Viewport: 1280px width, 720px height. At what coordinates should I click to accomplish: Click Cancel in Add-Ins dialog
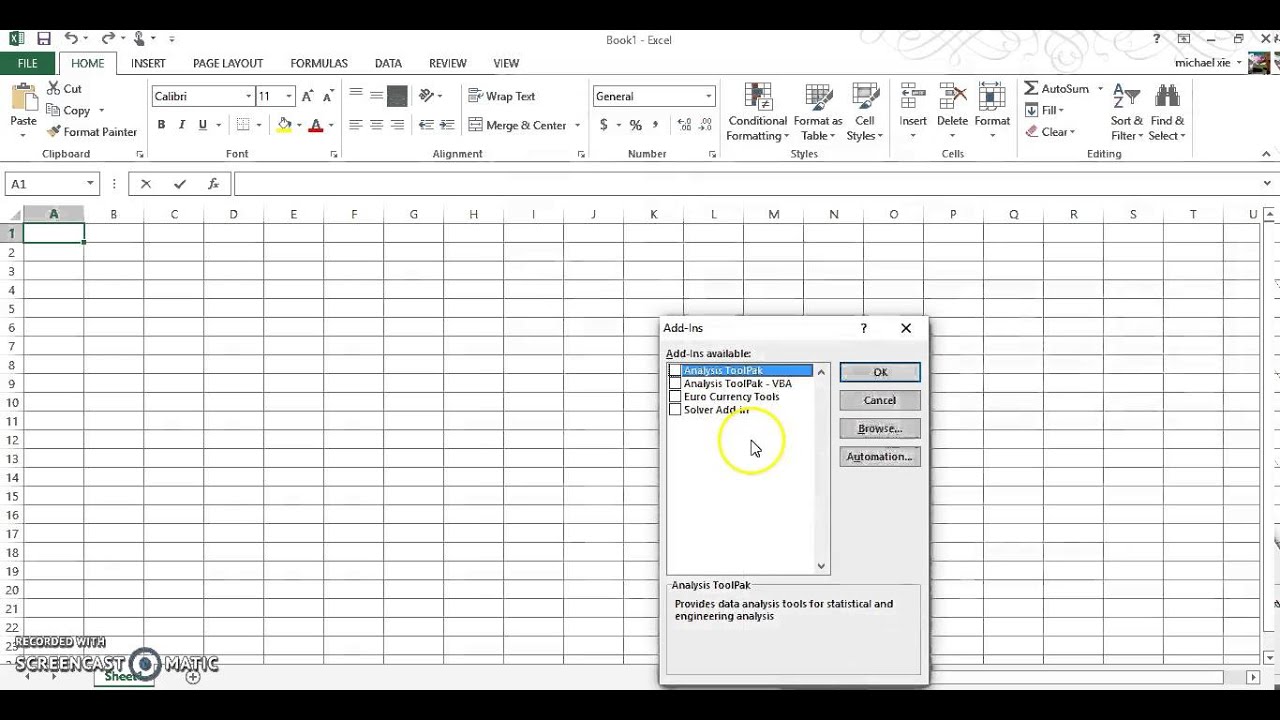coord(880,400)
